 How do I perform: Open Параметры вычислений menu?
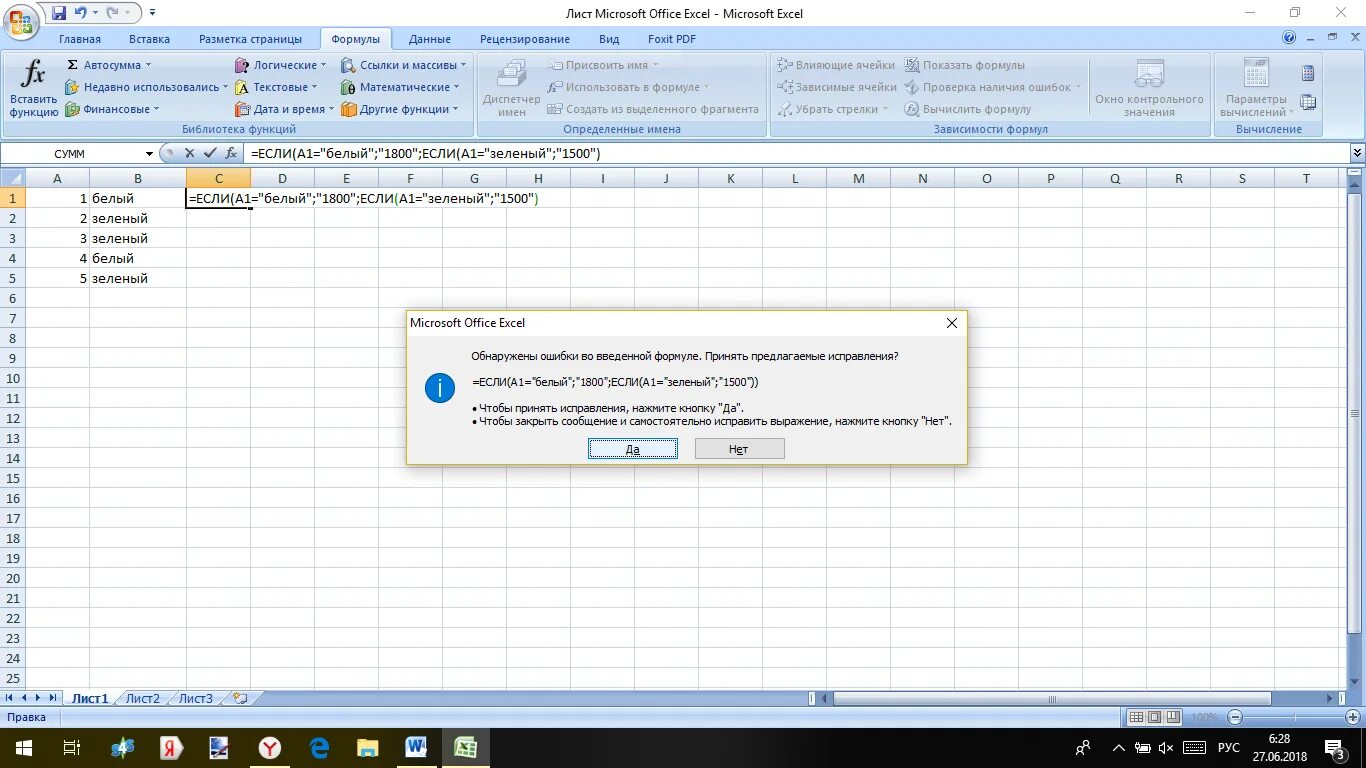(1256, 88)
